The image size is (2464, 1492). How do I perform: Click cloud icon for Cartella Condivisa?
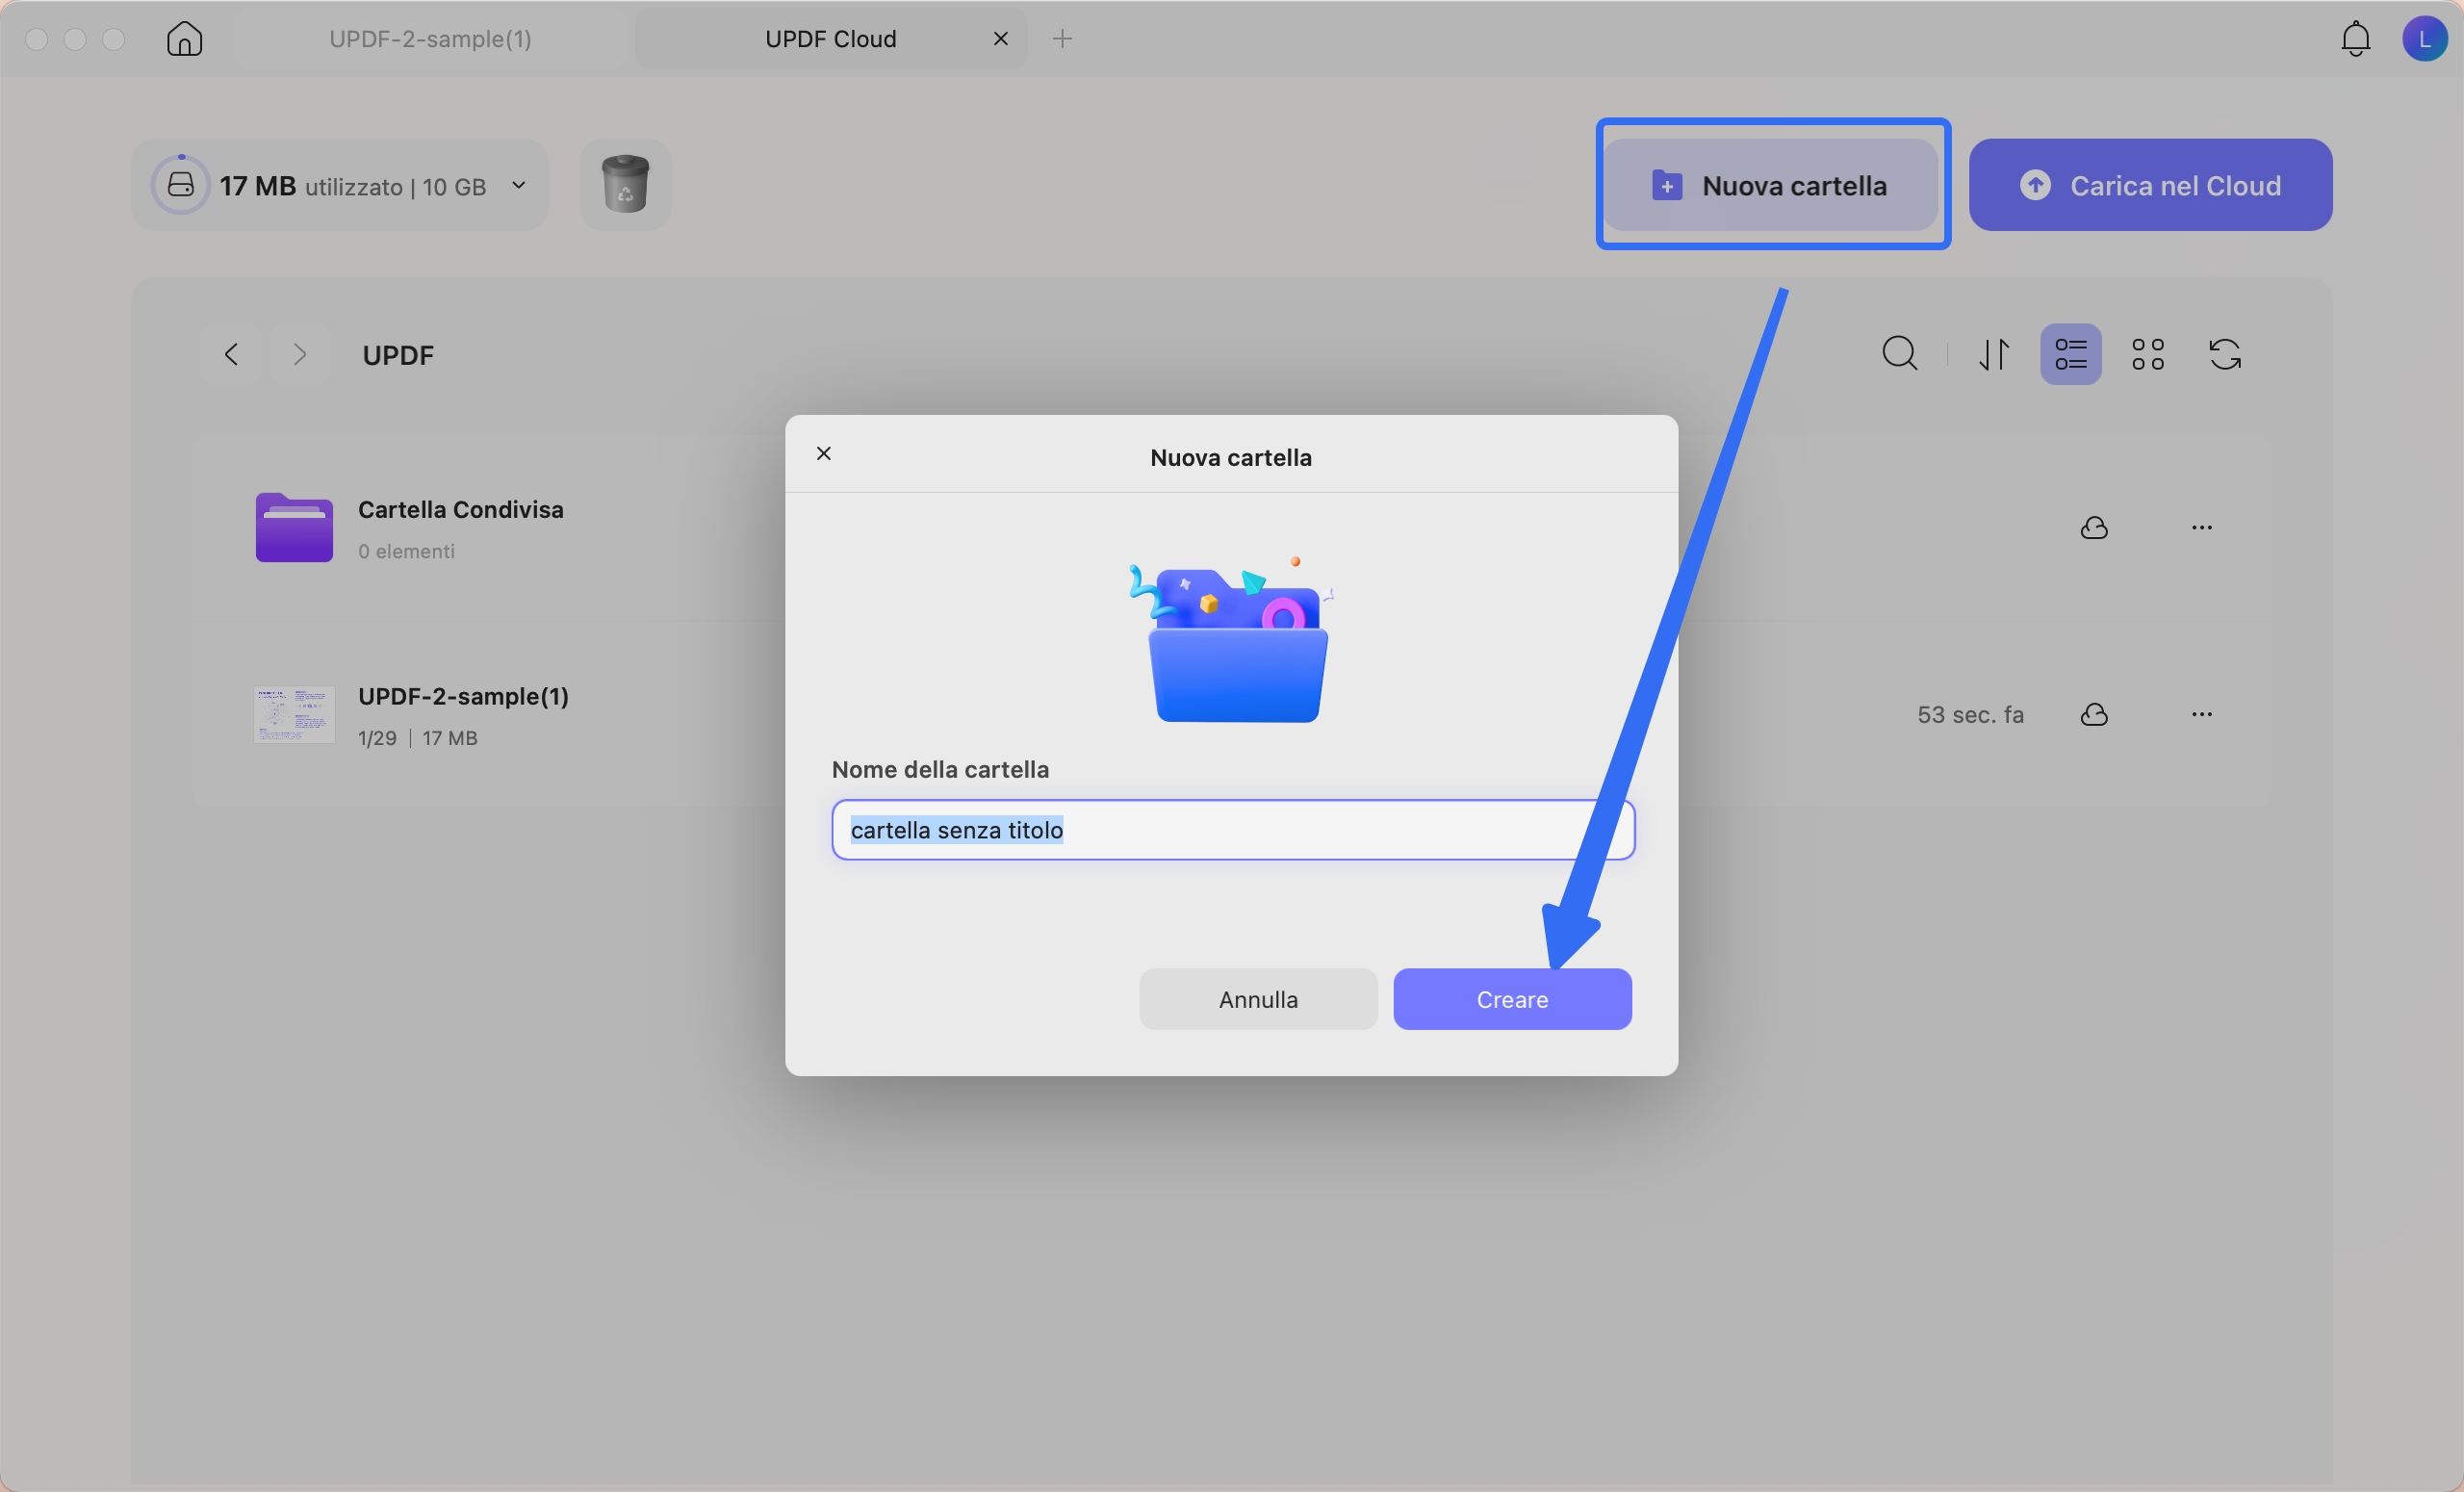(2094, 528)
